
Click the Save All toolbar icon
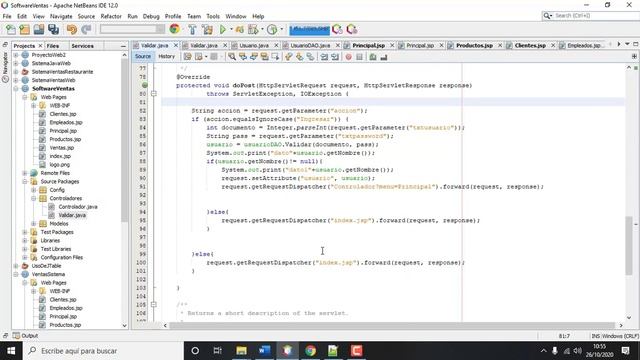click(53, 29)
